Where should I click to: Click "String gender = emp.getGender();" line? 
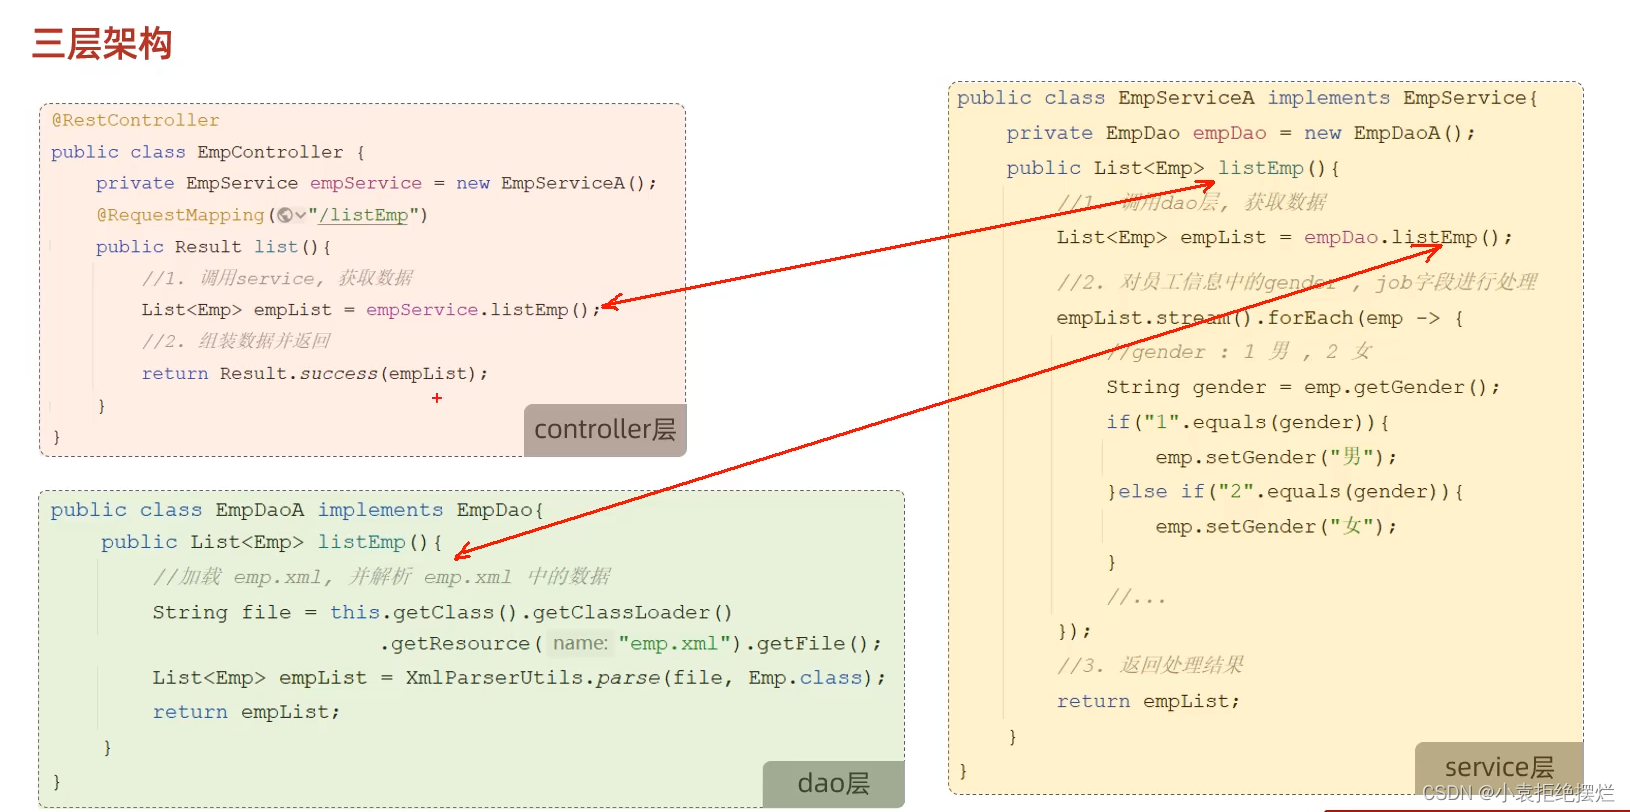(1303, 387)
